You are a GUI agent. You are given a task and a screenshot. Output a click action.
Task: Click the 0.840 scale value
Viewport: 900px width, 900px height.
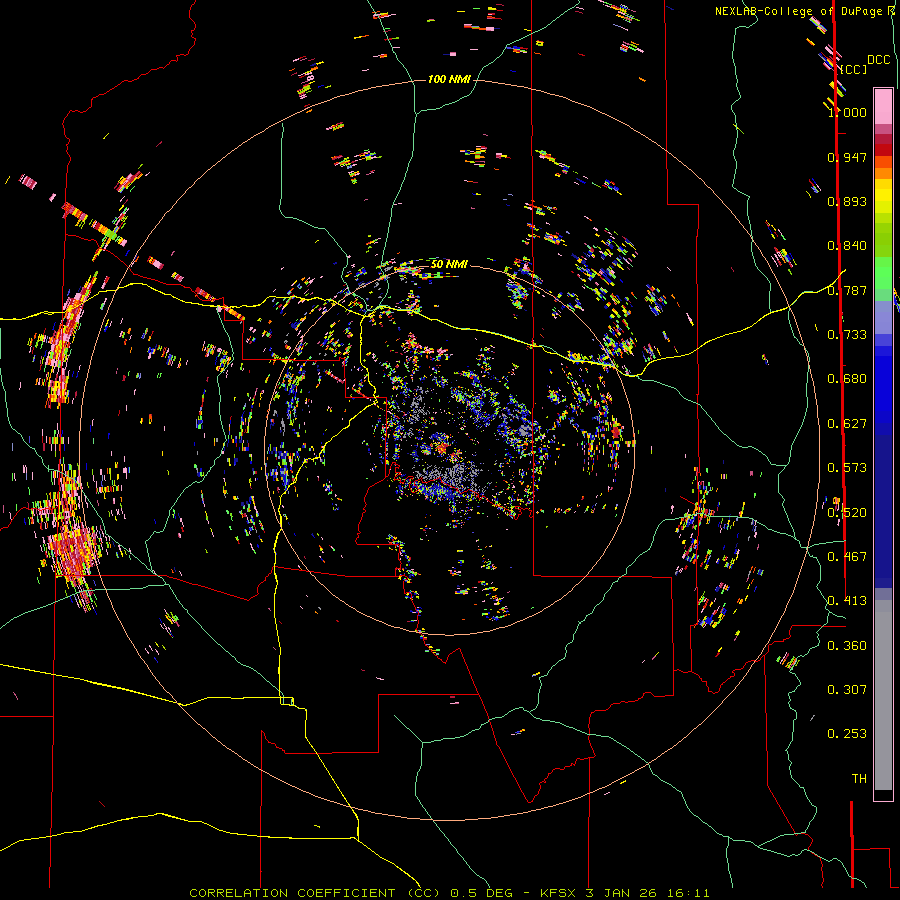[x=847, y=246]
